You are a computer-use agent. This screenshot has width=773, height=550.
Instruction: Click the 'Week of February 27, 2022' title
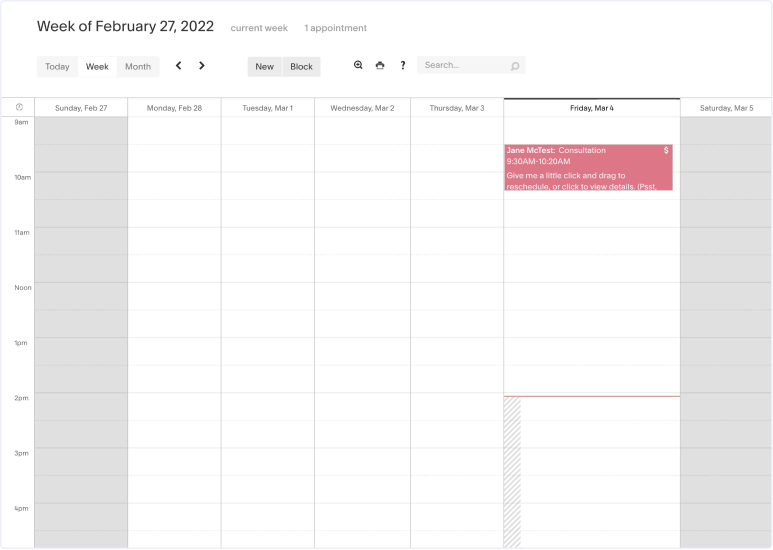pos(125,26)
